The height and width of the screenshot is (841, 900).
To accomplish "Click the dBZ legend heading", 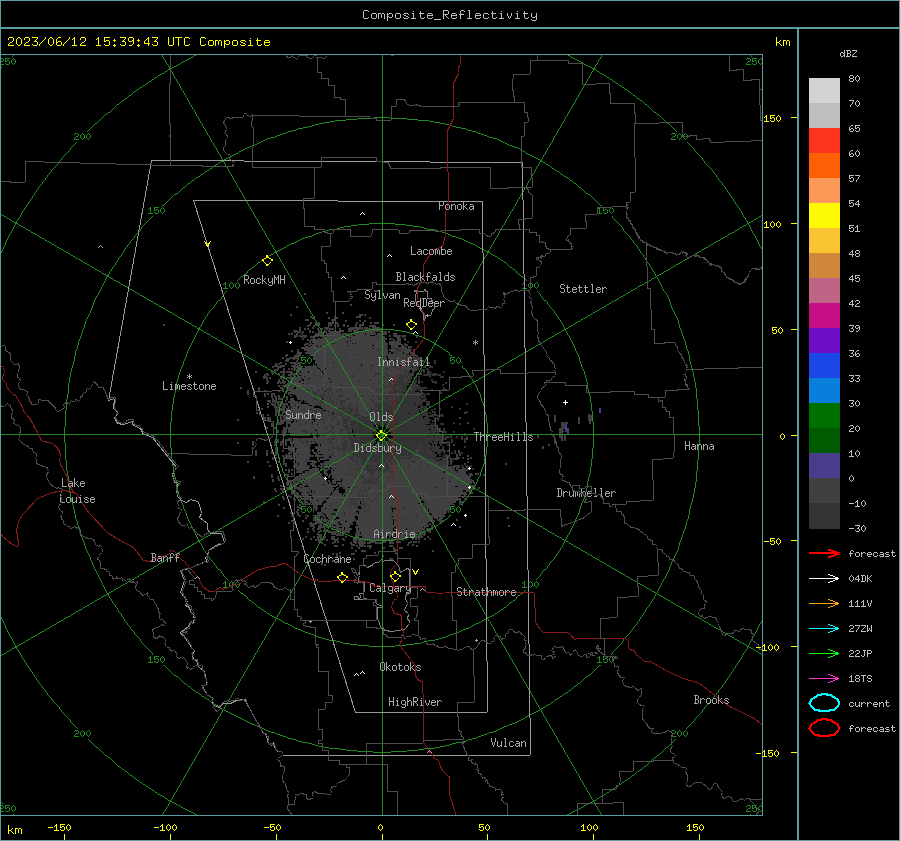I will pos(848,53).
